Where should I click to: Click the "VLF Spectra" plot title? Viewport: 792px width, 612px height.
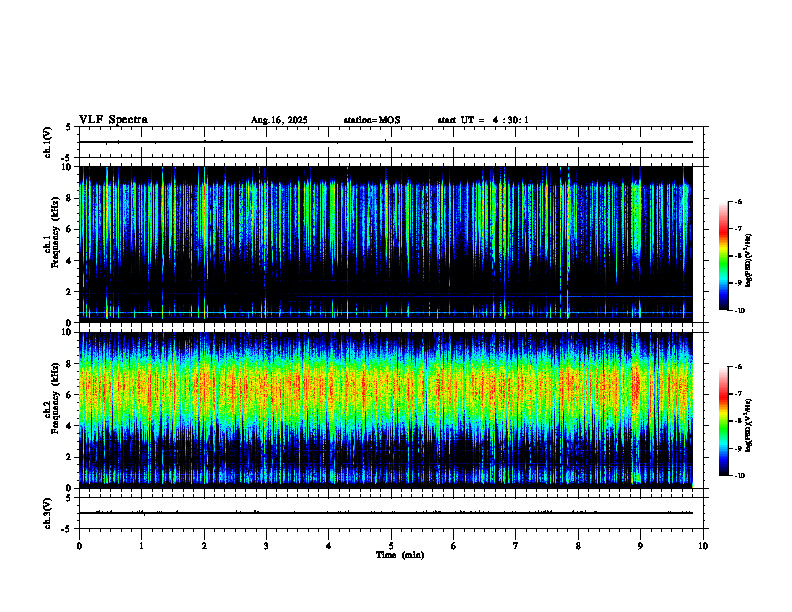point(113,120)
